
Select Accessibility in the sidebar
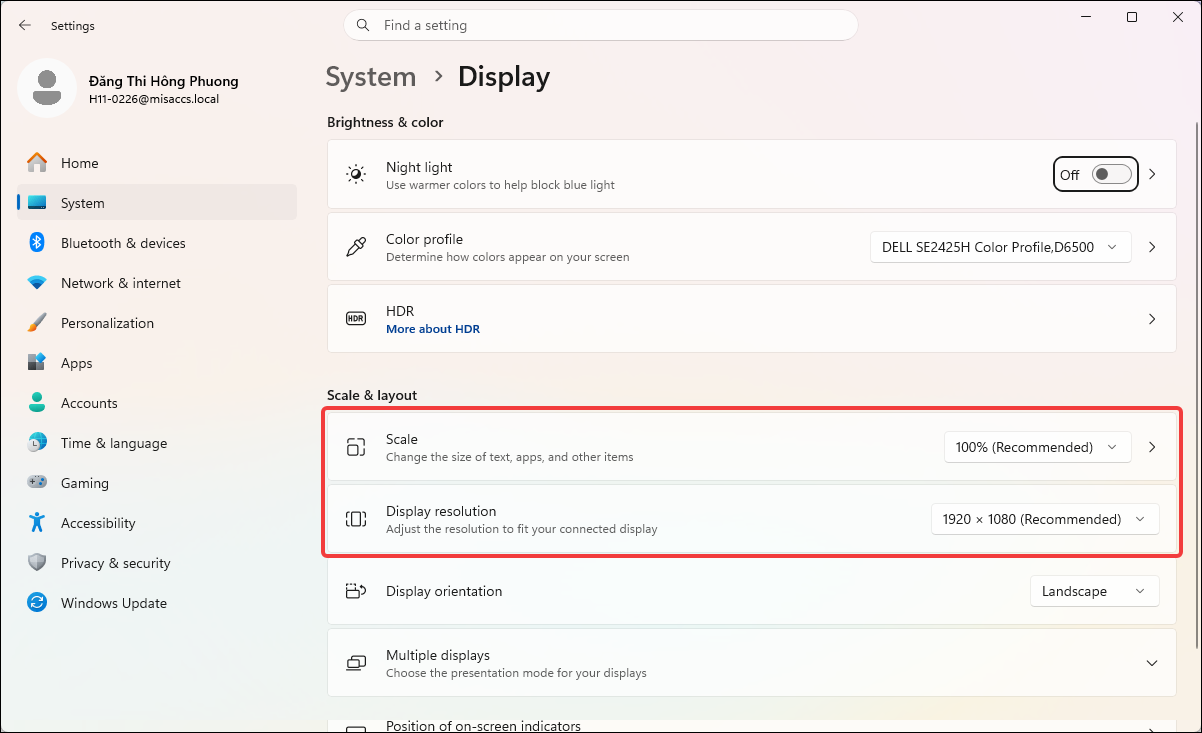157,523
